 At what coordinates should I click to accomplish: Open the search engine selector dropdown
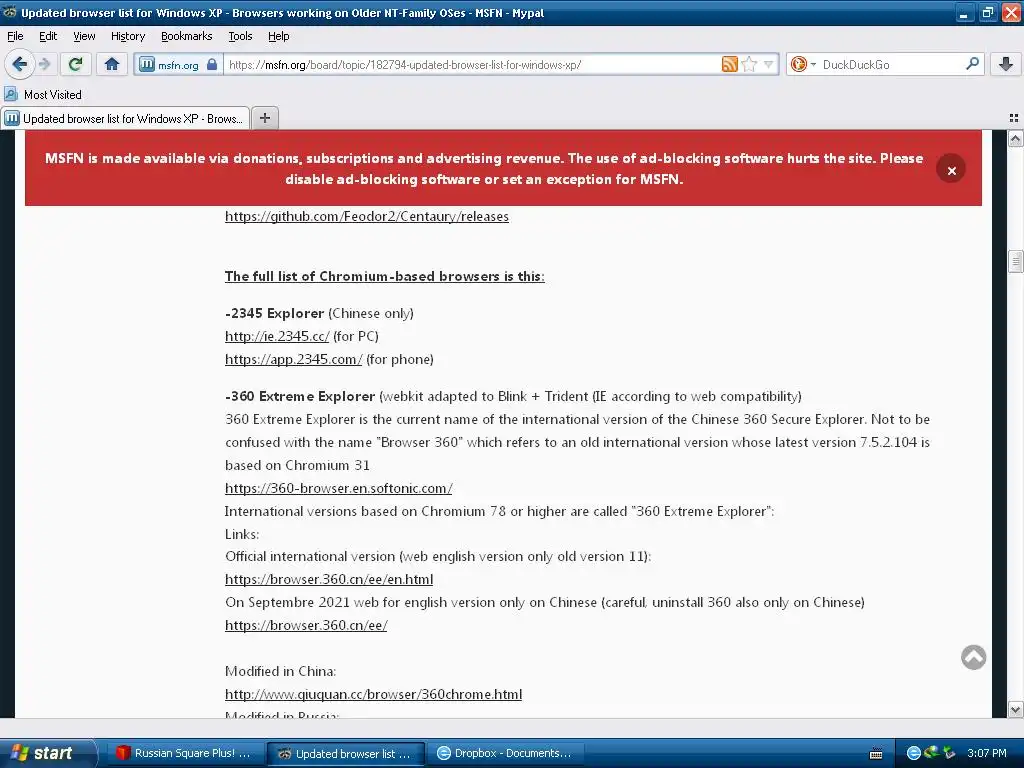(x=802, y=64)
